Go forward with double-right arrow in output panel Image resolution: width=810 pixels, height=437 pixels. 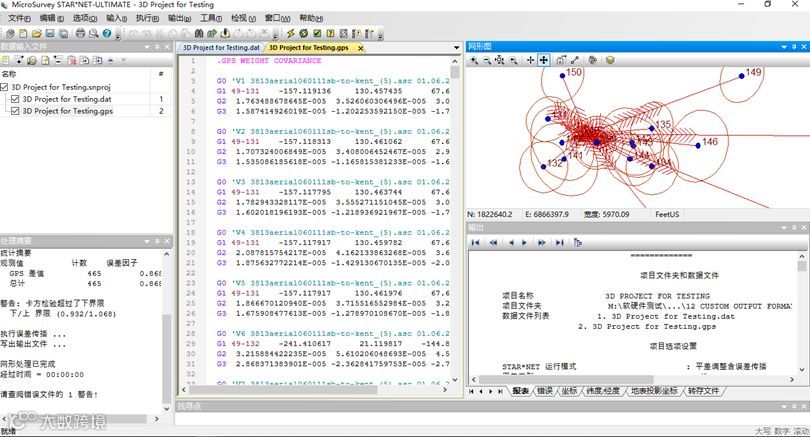[x=542, y=242]
